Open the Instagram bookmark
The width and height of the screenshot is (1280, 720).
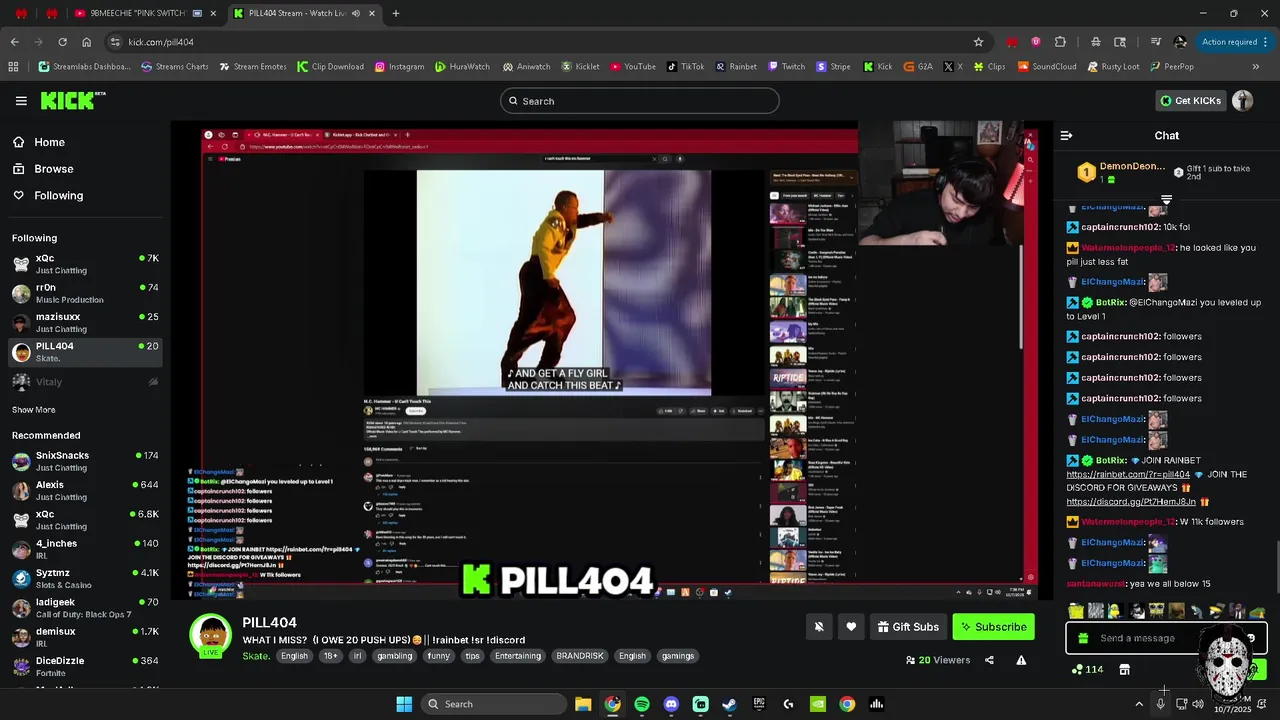tap(399, 66)
